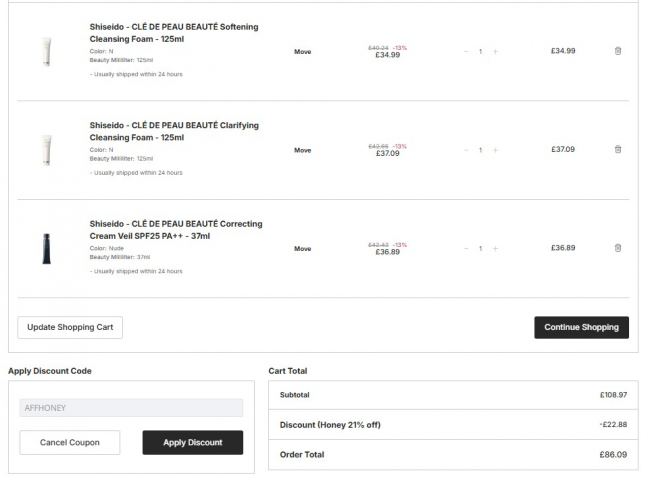This screenshot has width=650, height=477.
Task: Click Cancel Coupon button
Action: click(69, 442)
